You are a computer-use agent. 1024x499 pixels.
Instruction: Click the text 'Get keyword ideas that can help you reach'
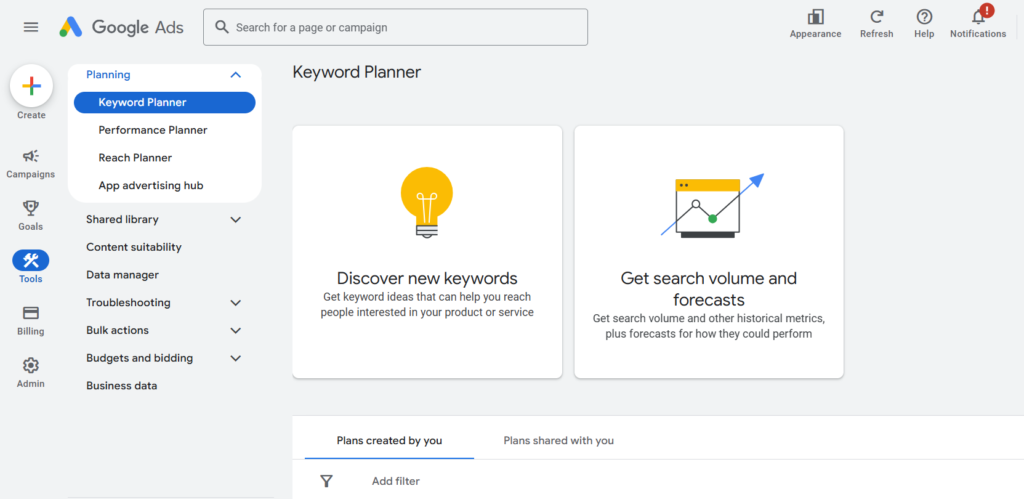pos(427,297)
